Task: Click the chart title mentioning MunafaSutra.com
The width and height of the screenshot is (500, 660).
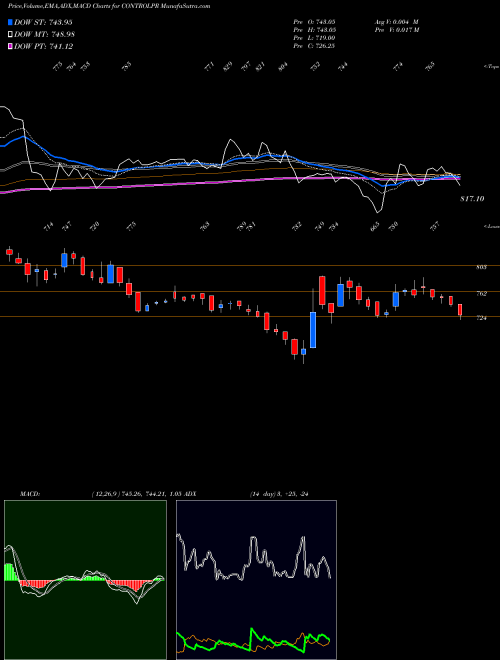Action: 109,6
